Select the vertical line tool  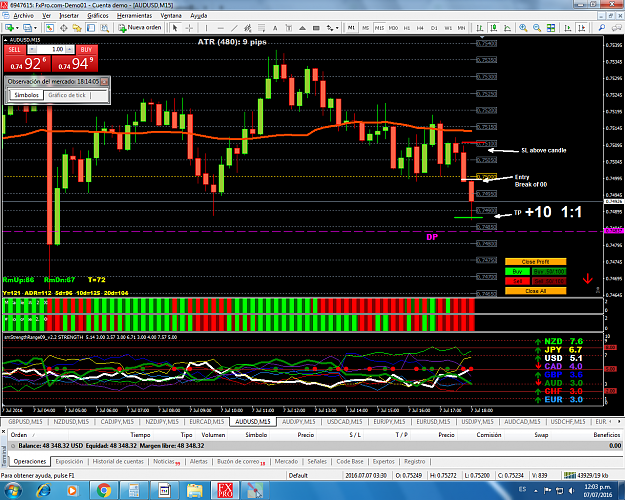[206, 28]
